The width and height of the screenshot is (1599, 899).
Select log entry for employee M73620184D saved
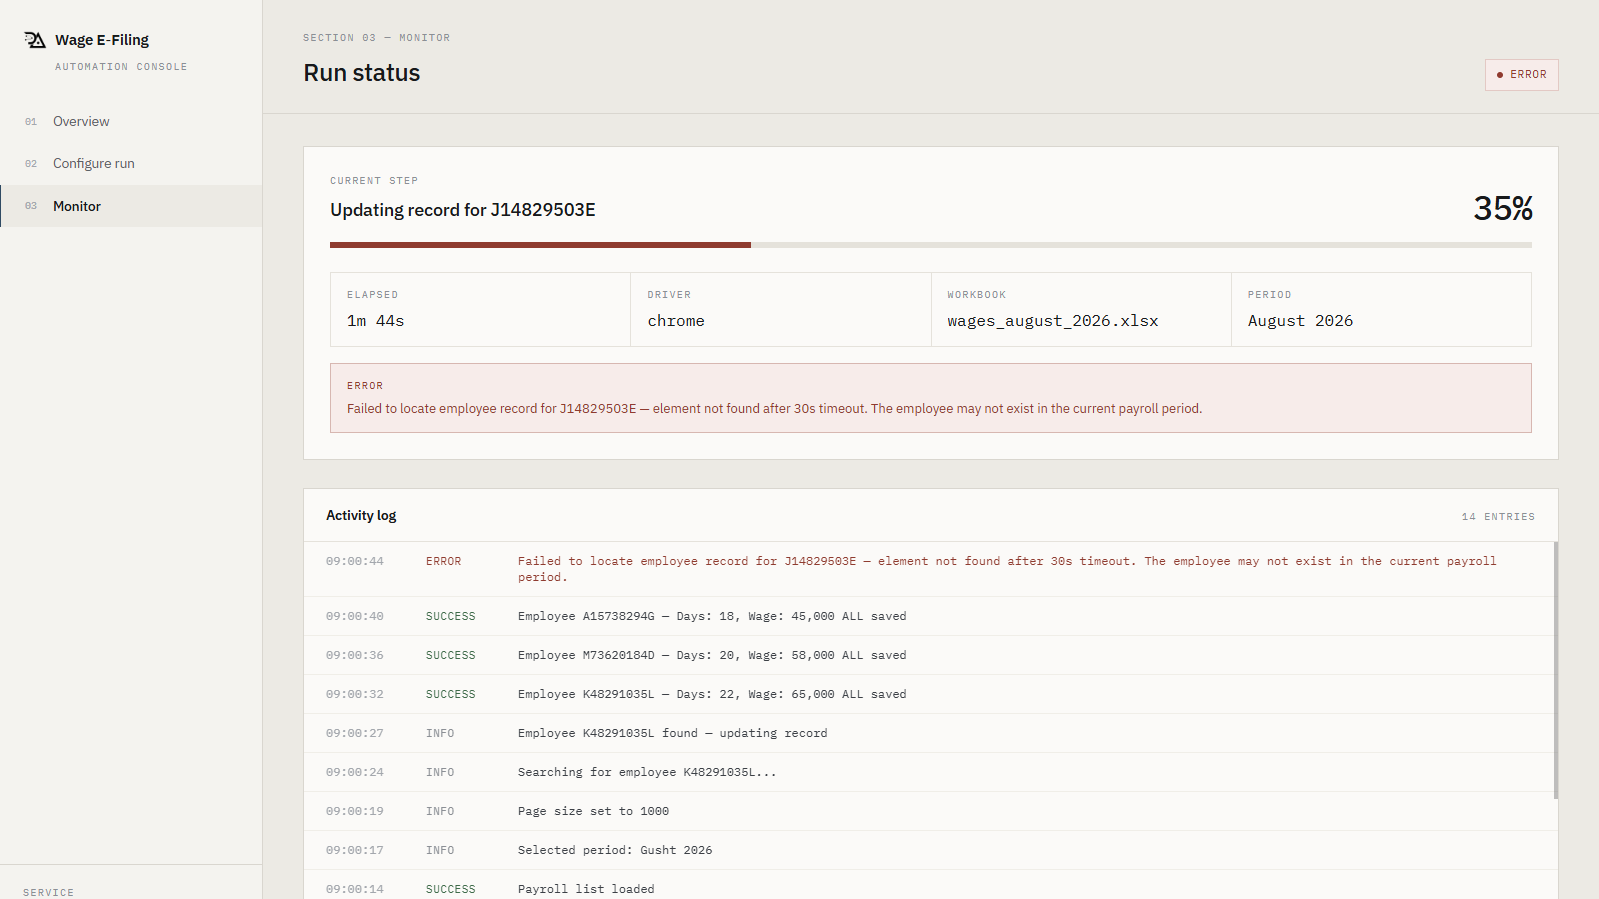point(930,655)
